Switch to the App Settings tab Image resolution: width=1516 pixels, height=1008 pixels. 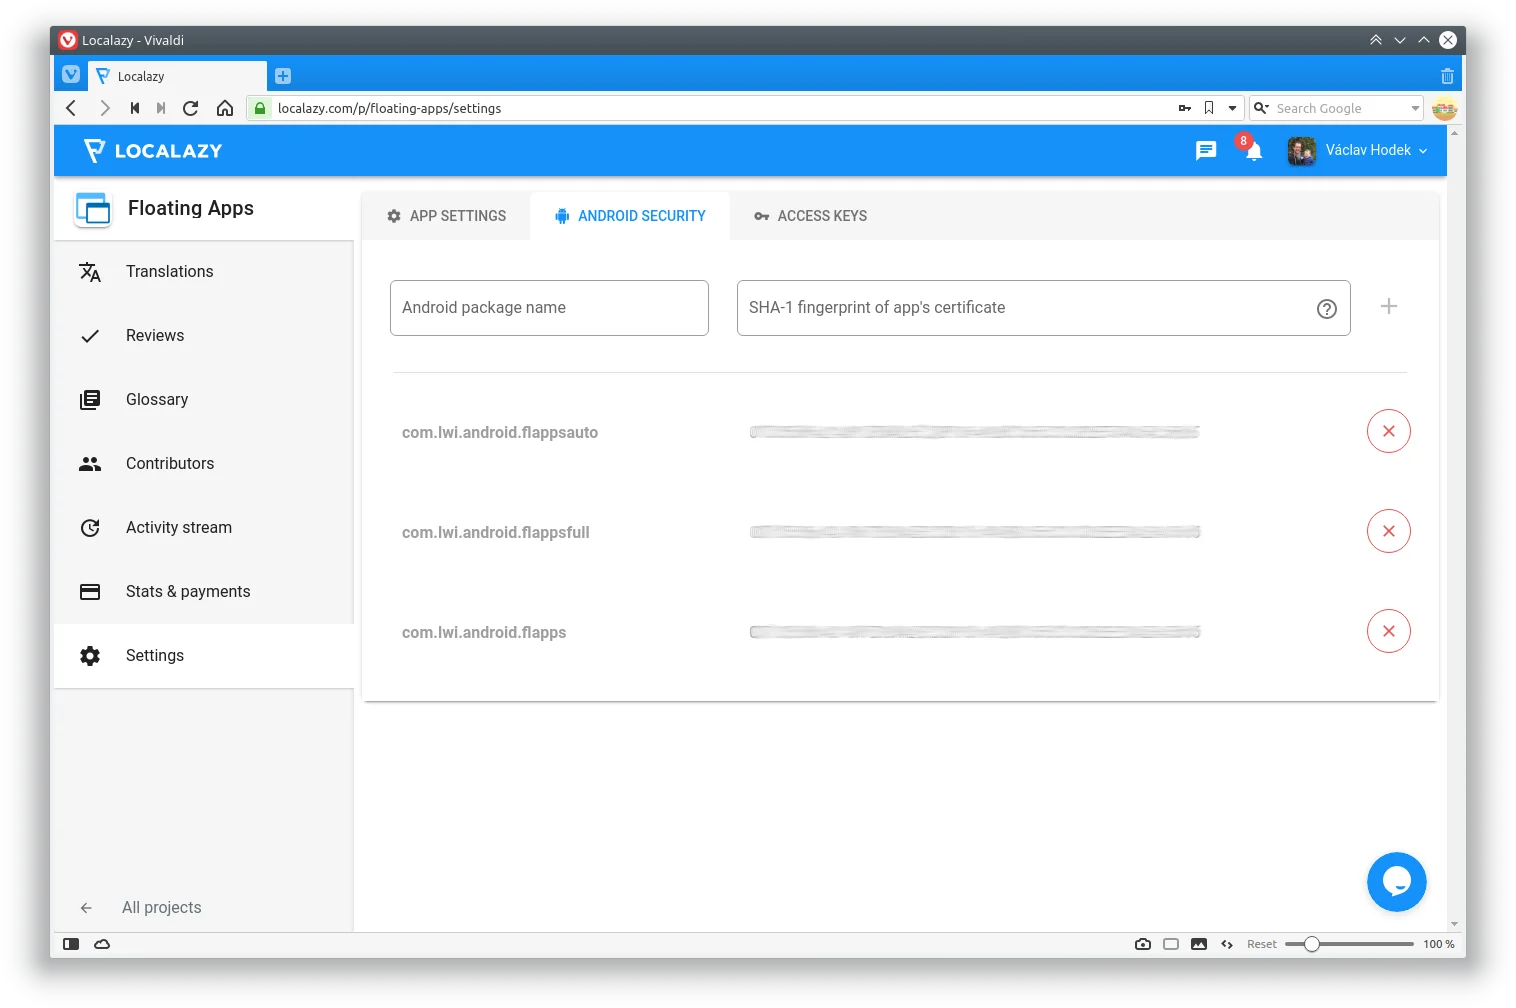pos(446,216)
